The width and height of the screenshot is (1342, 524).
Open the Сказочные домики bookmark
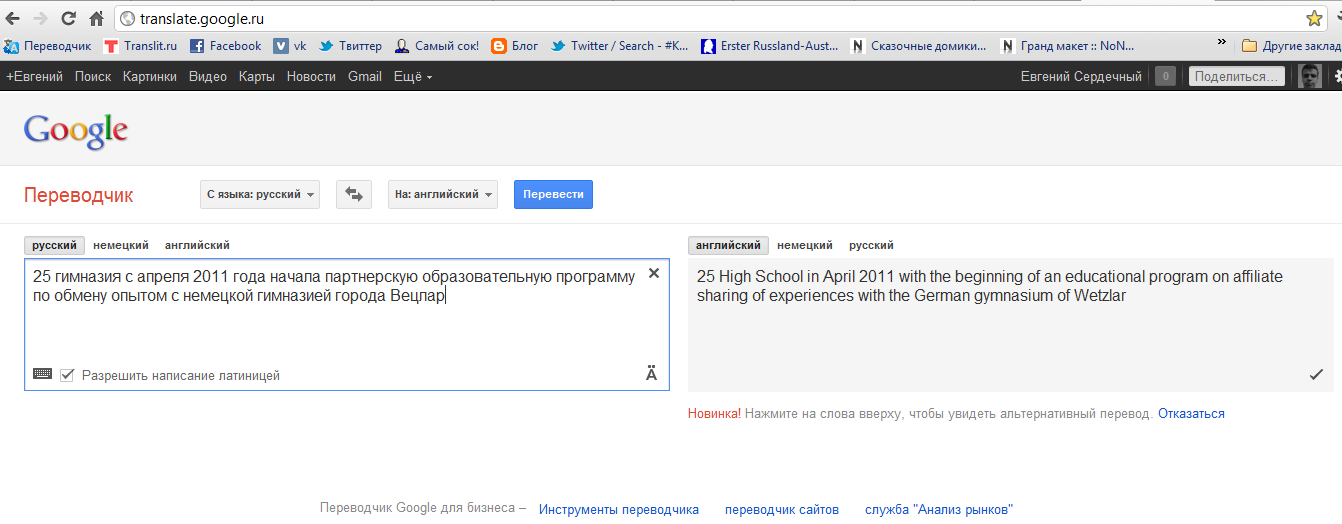(919, 46)
